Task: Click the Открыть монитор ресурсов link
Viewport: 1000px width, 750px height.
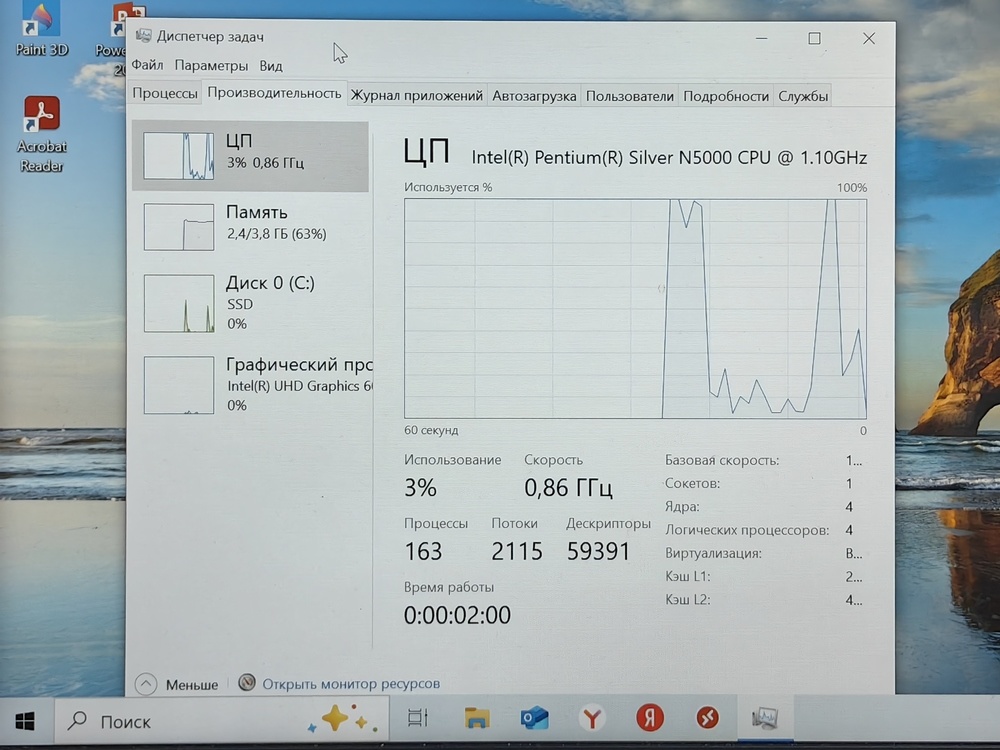Action: pos(350,684)
